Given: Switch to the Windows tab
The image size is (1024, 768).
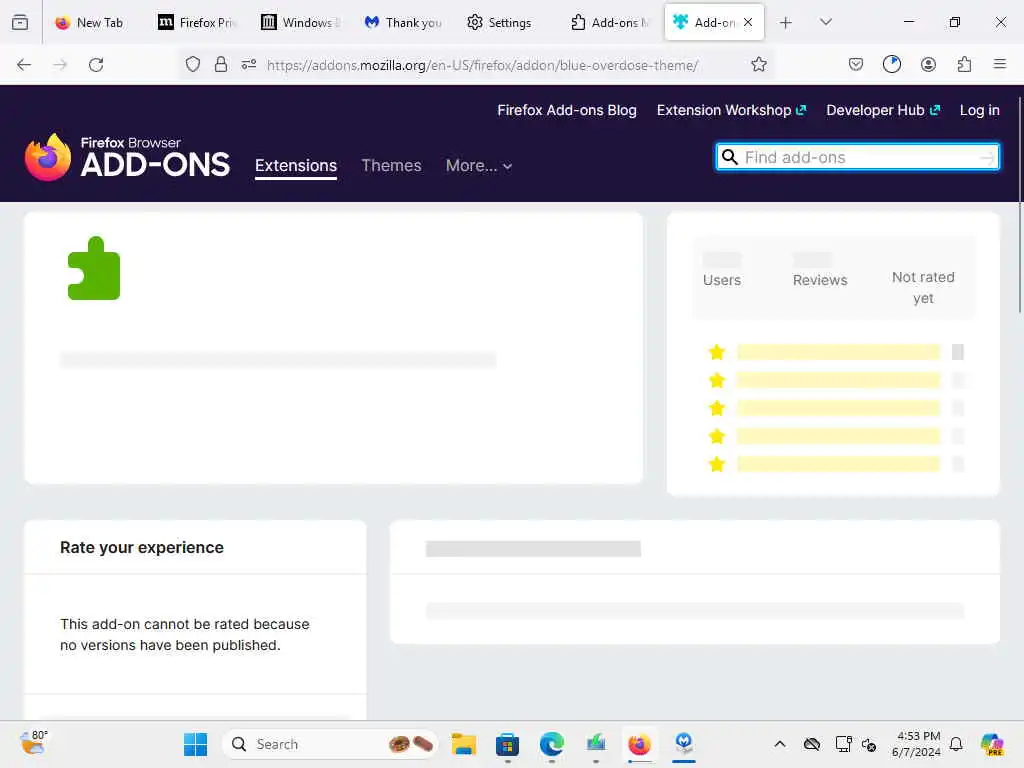Looking at the screenshot, I should [300, 22].
